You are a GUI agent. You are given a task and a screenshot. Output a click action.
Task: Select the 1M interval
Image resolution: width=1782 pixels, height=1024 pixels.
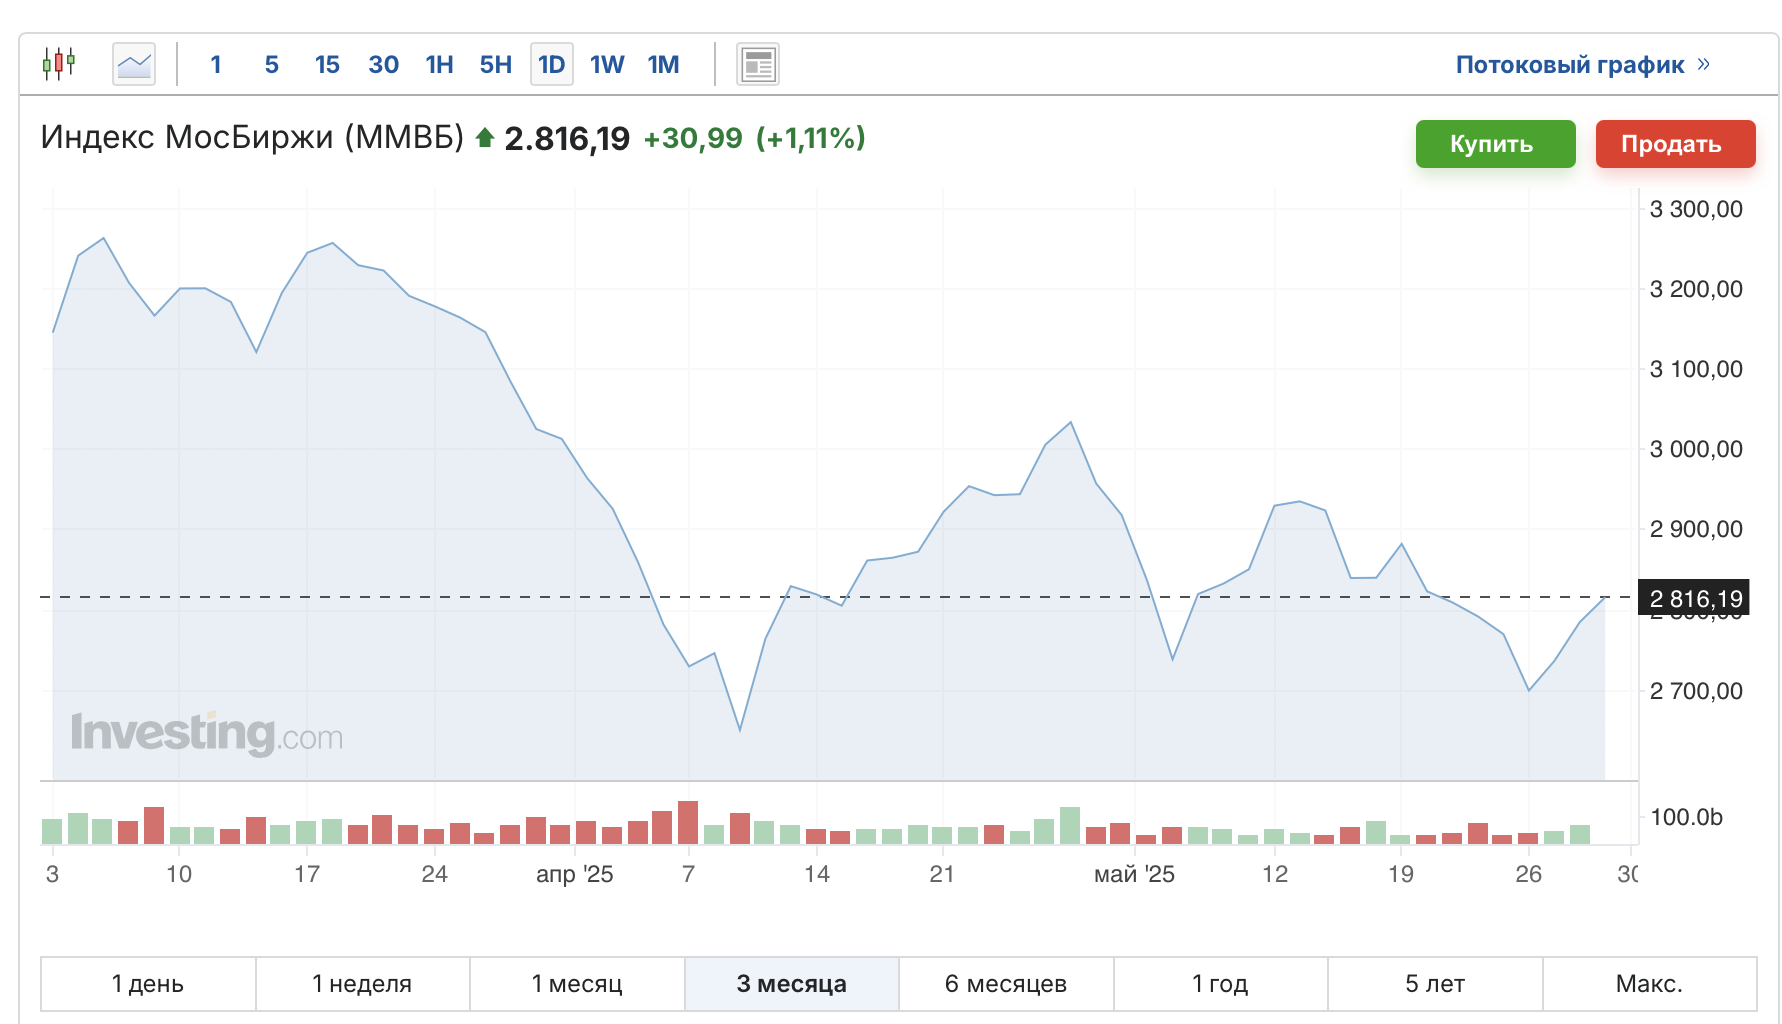(x=663, y=65)
